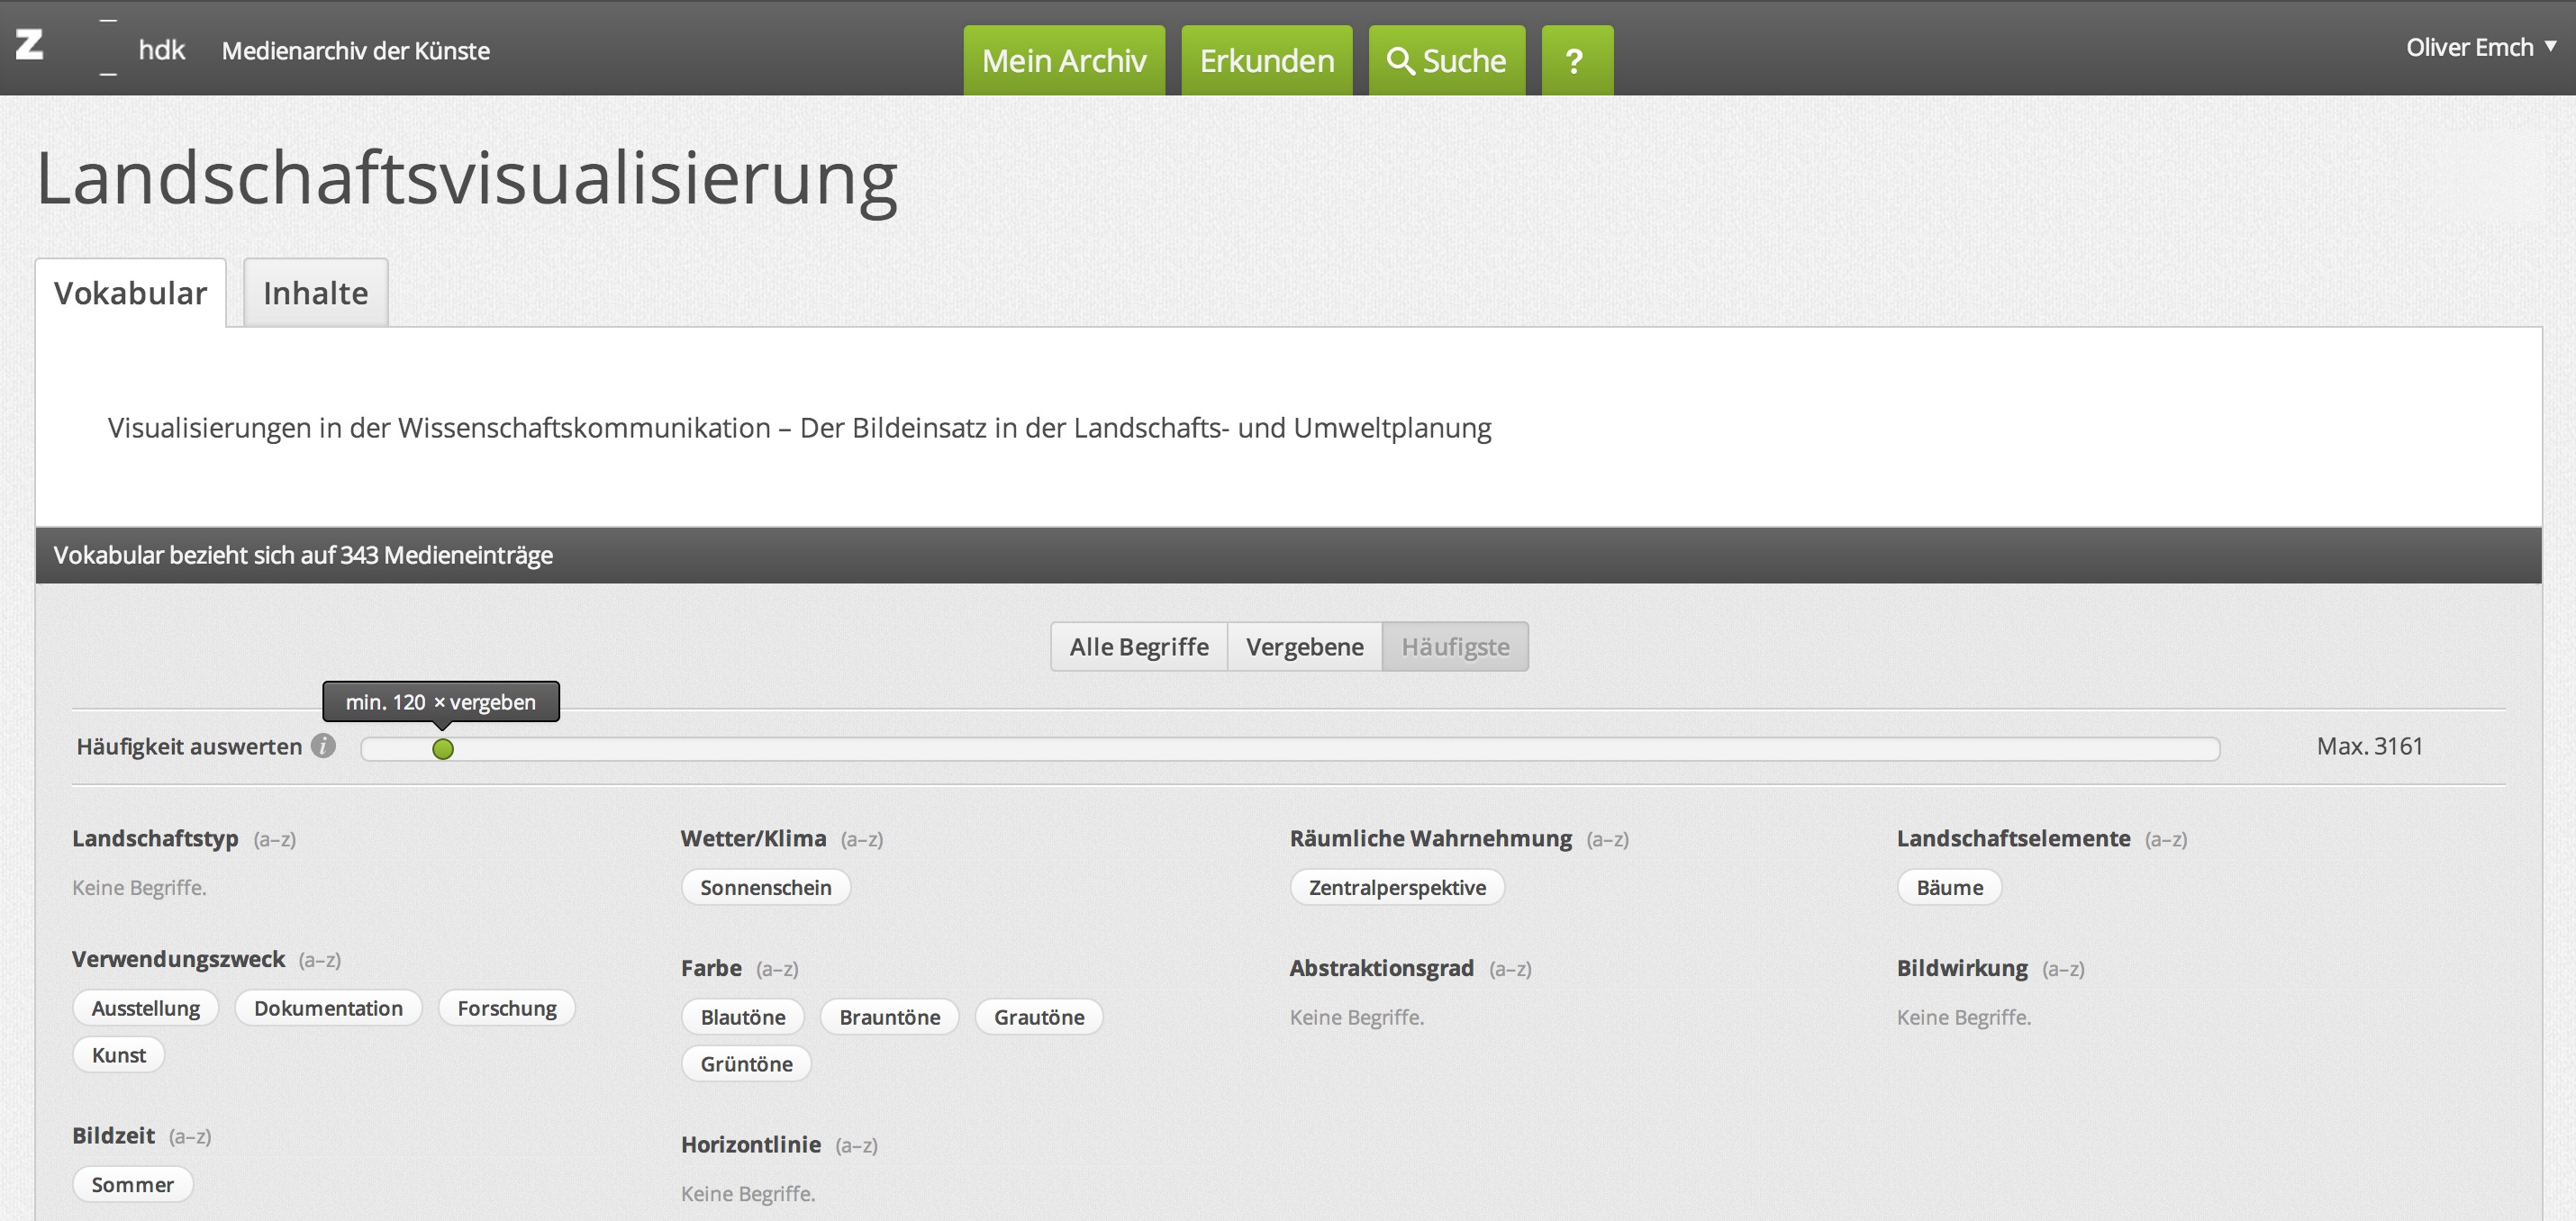2576x1221 pixels.
Task: Open help with the question mark button
Action: pyautogui.click(x=1576, y=61)
